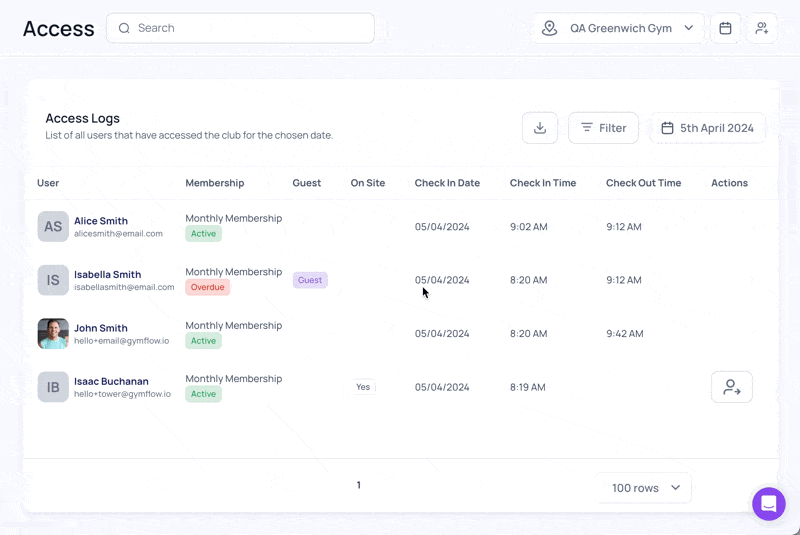The height and width of the screenshot is (535, 800).
Task: Go to page 1 in pagination
Action: tap(359, 485)
